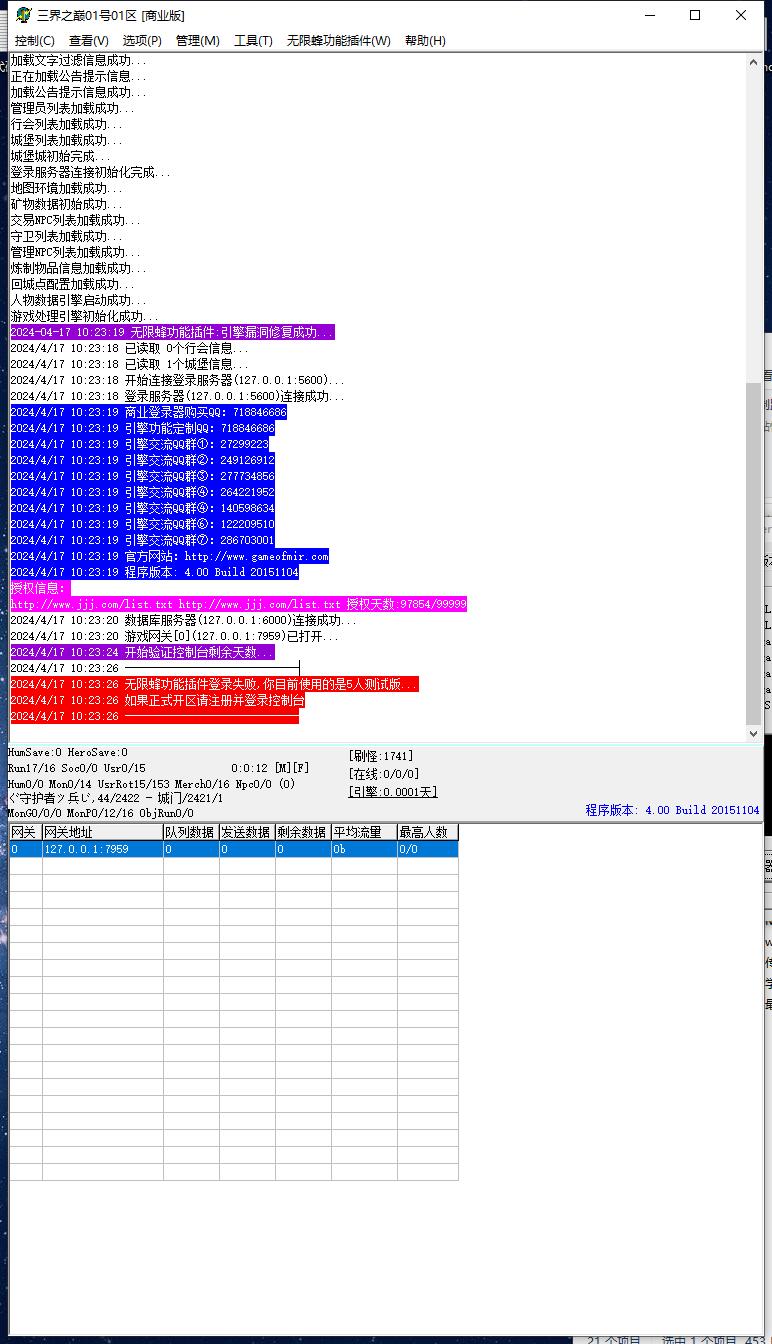Click the 网关 column header
Viewport: 772px width, 1344px height.
[x=25, y=832]
